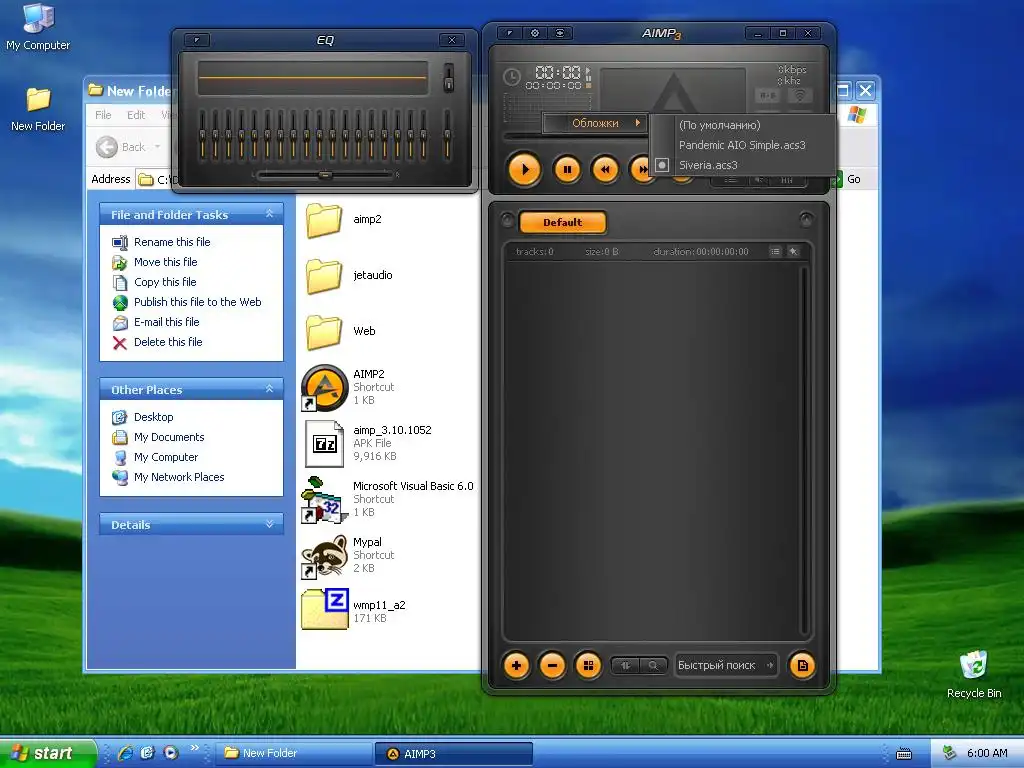Open the EQ window menu arrow

pyautogui.click(x=197, y=40)
